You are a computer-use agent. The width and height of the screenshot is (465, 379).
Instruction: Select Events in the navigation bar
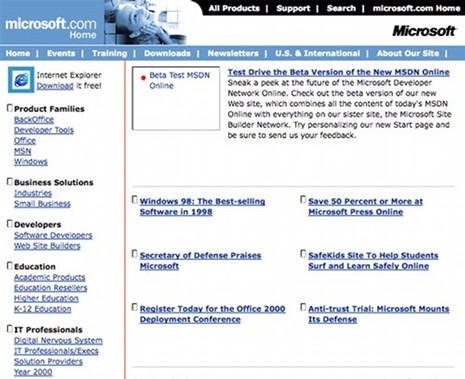coord(61,53)
